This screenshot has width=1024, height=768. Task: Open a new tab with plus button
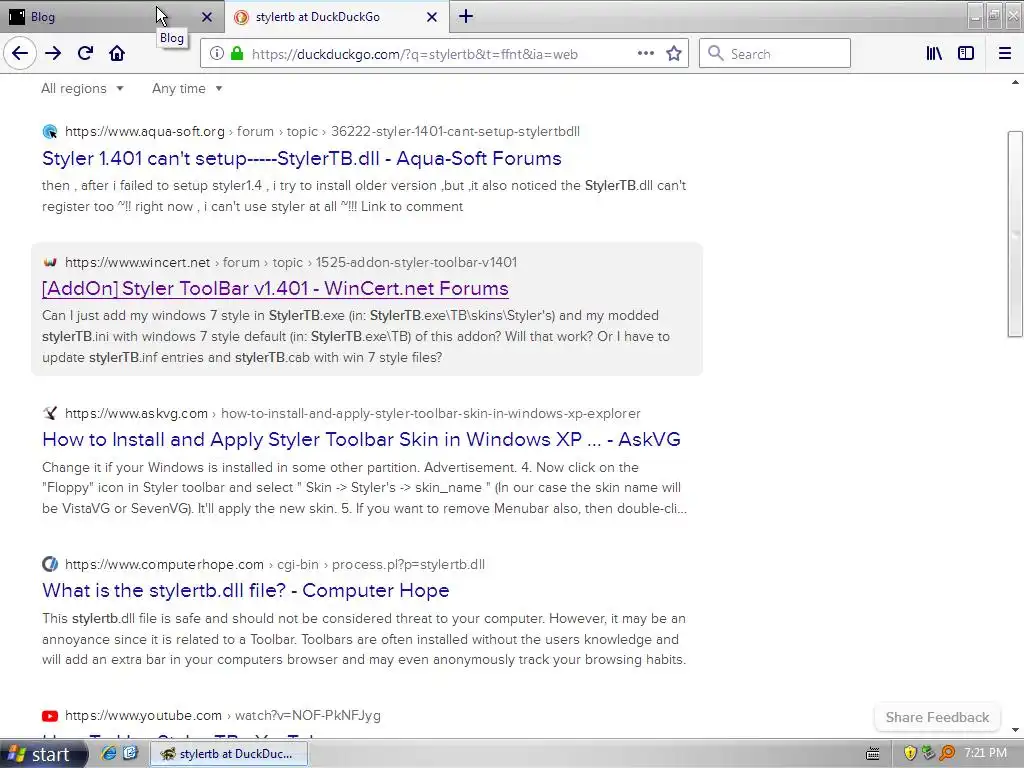click(x=466, y=16)
